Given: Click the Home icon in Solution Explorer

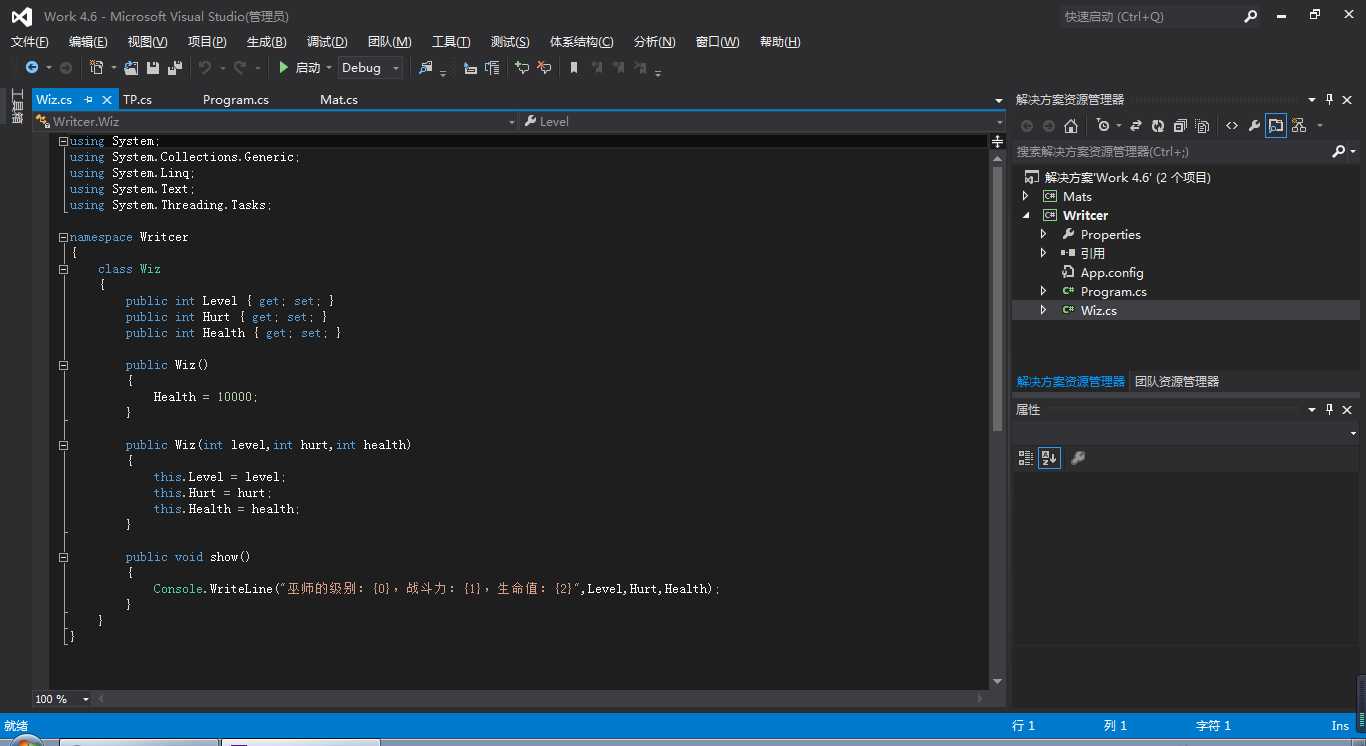Looking at the screenshot, I should tap(1070, 126).
